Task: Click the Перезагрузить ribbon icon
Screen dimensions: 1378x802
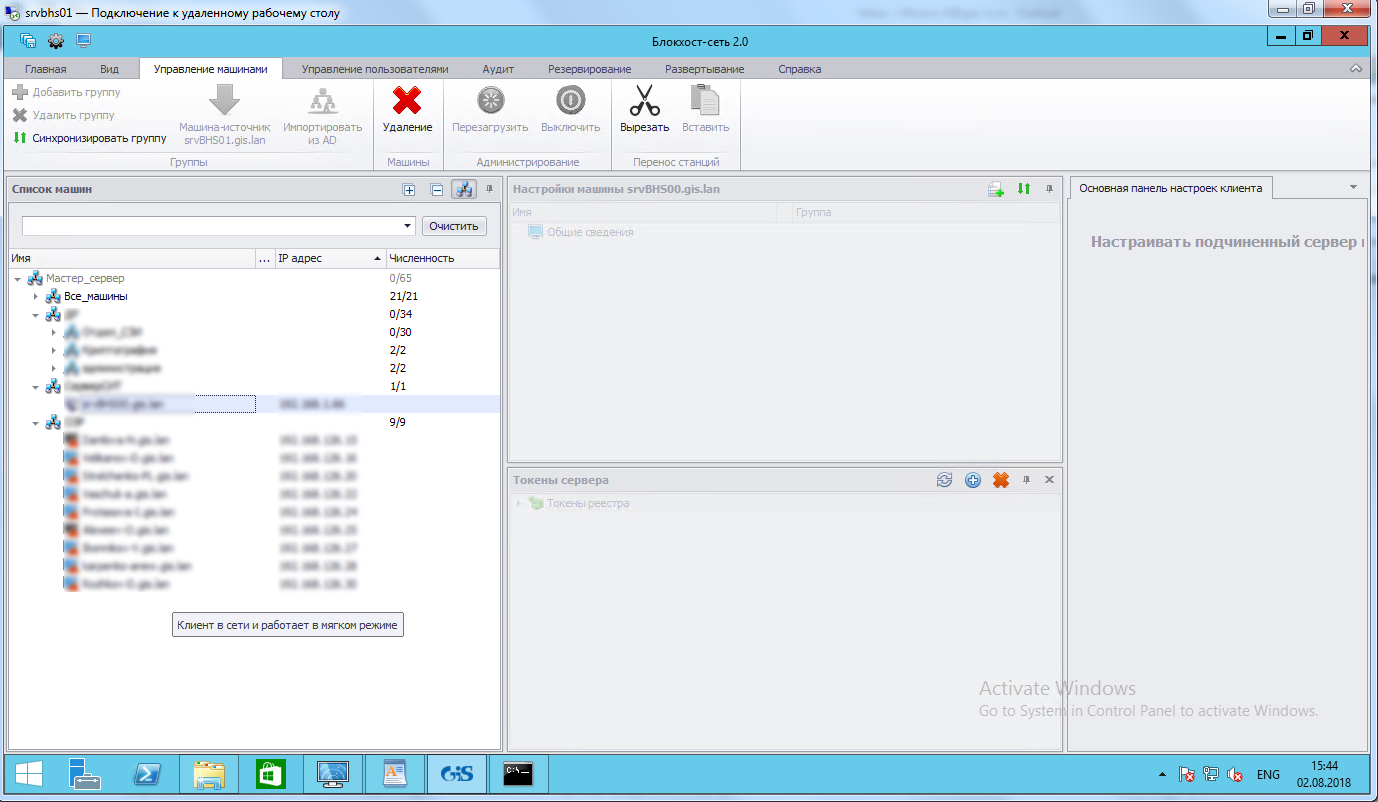Action: click(490, 101)
